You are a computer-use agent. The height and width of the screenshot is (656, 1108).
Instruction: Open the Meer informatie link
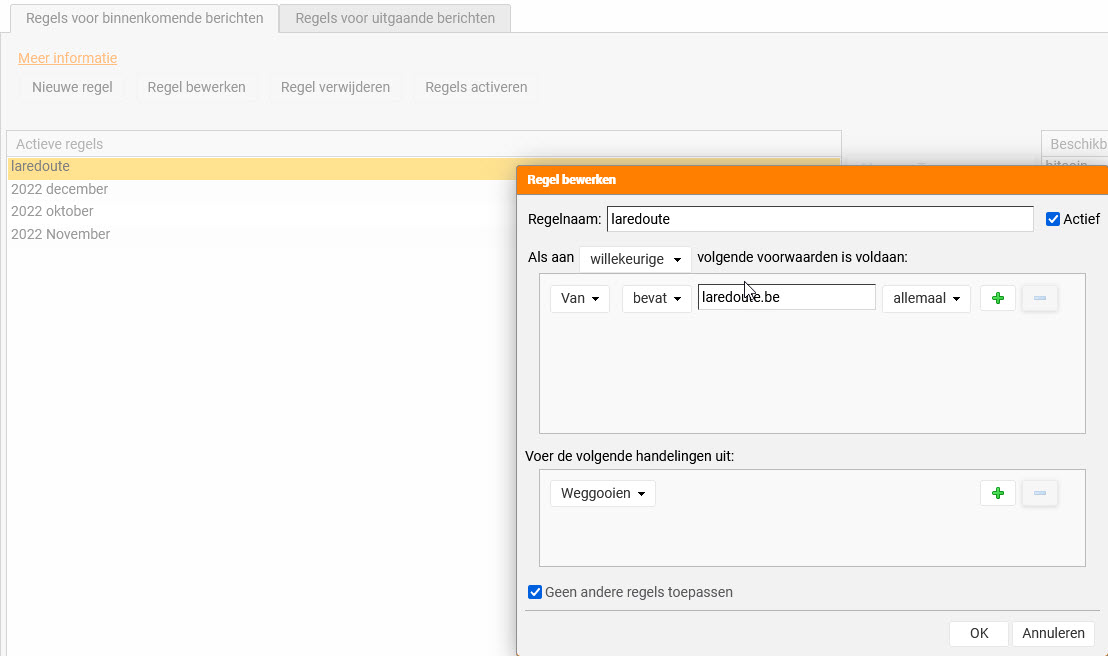[68, 58]
